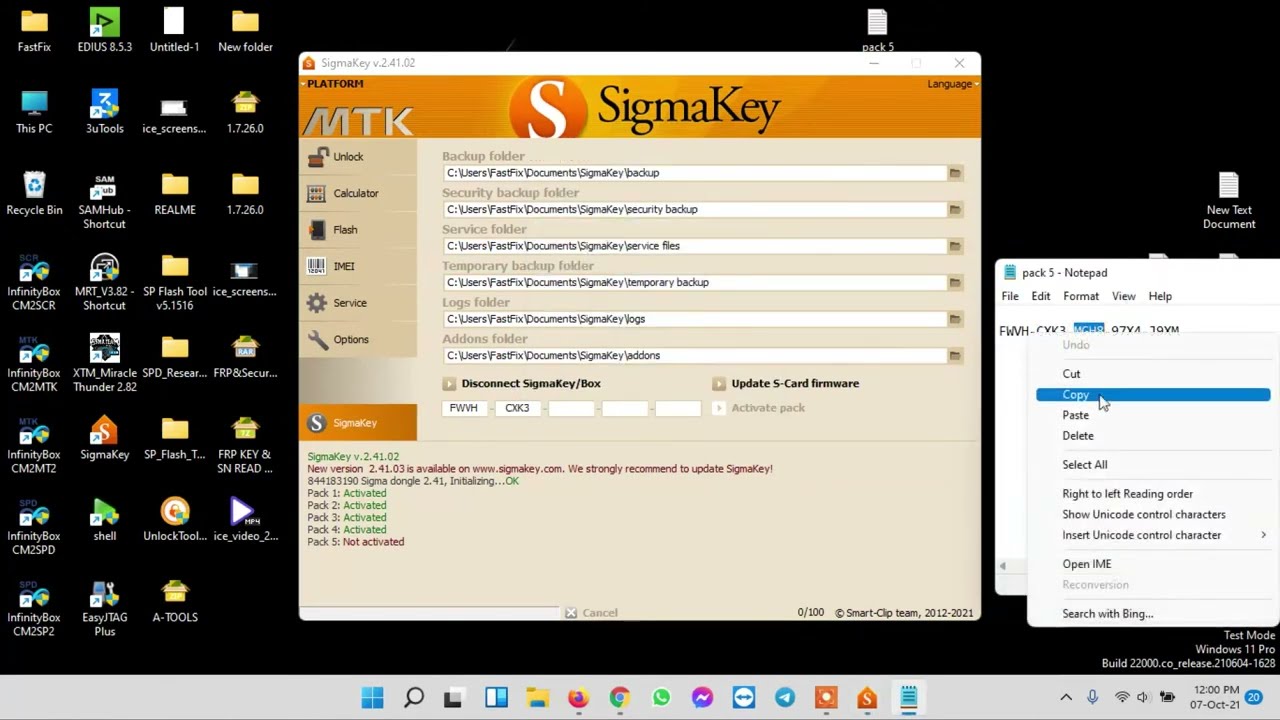Select the SigmaKey tab in sidebar

(x=358, y=423)
